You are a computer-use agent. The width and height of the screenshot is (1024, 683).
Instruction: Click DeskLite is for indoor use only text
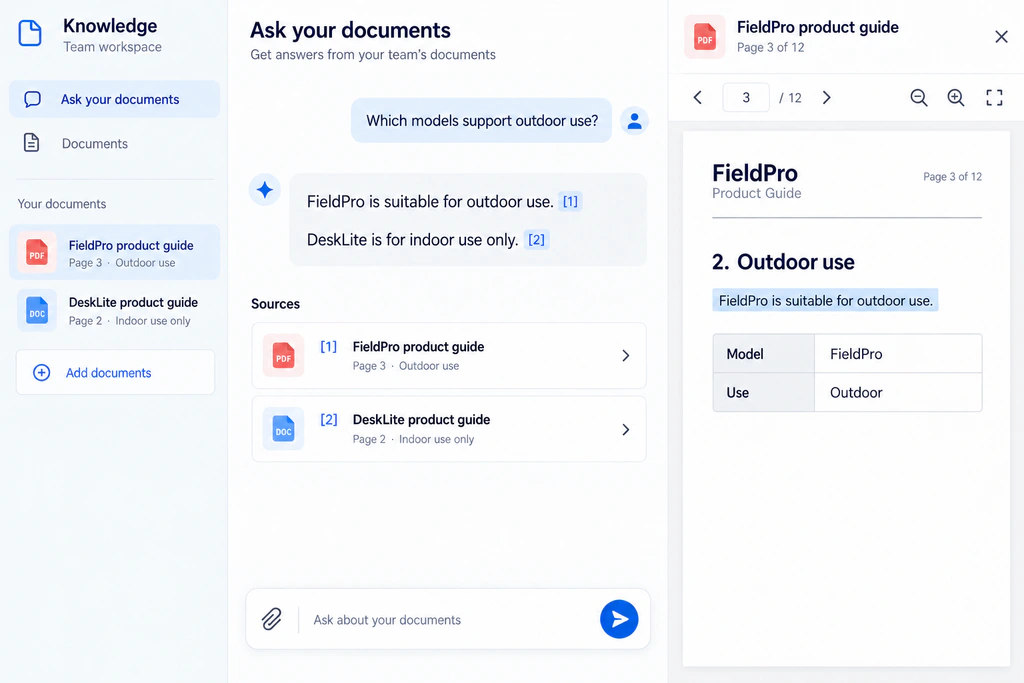[412, 240]
